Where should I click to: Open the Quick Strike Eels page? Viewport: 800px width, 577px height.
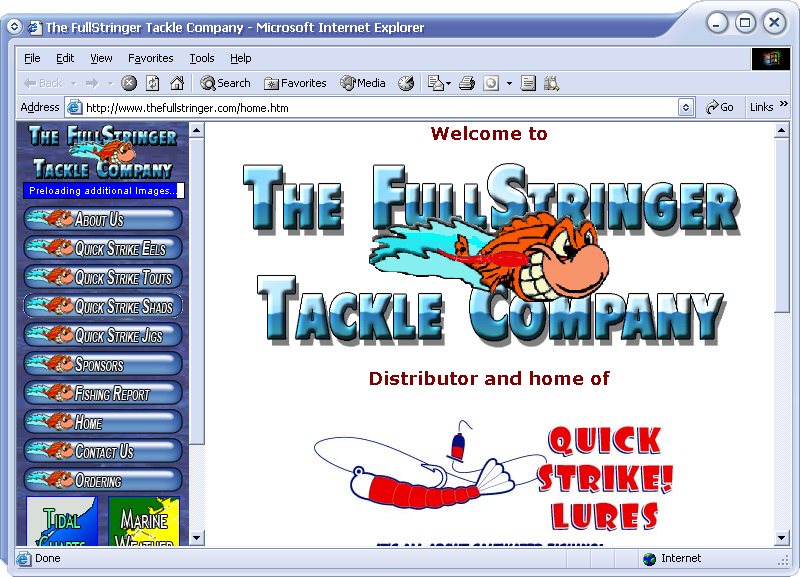(103, 248)
